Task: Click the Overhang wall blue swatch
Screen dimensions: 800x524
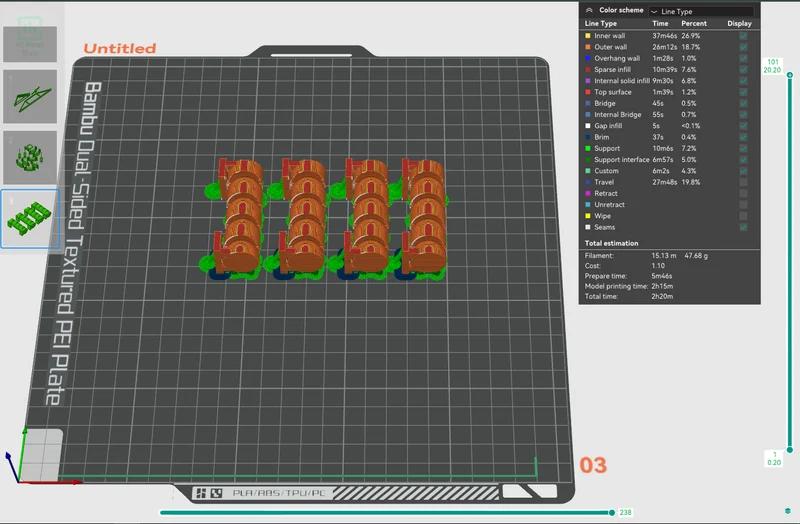Action: tap(588, 58)
